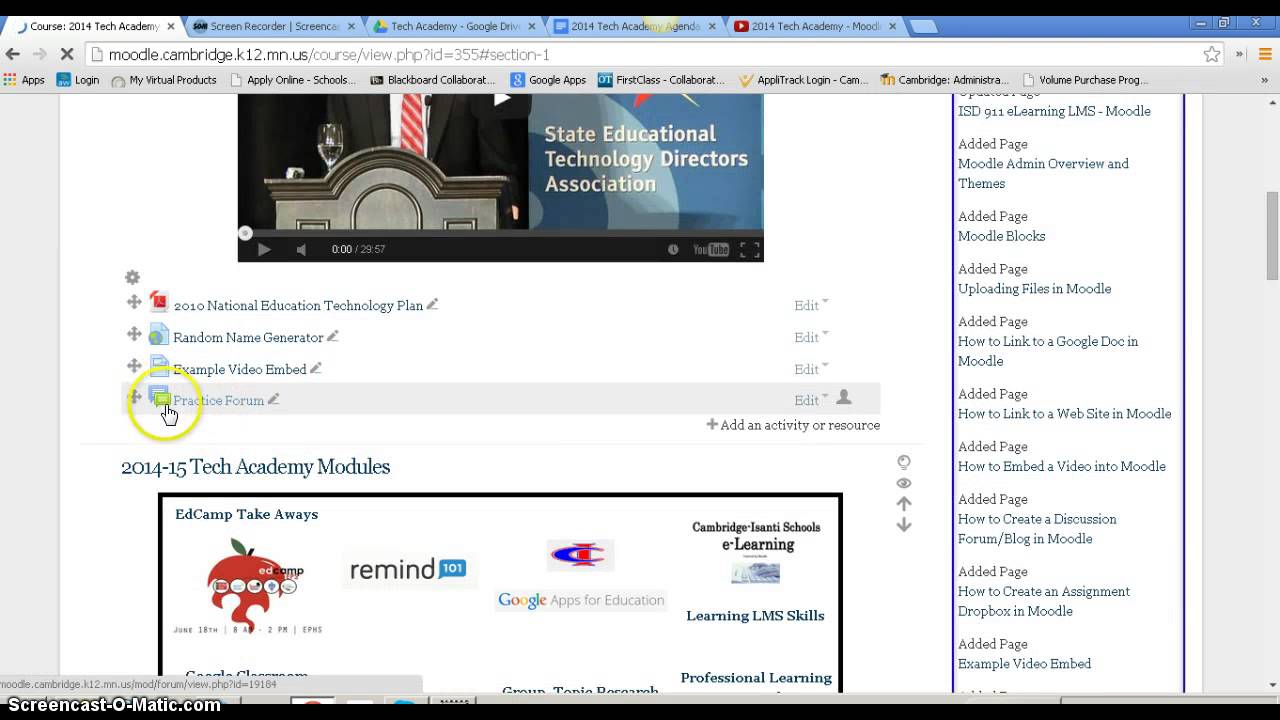The image size is (1280, 720).
Task: Open 2014-15 Tech Academy Modules heading
Action: tap(255, 467)
